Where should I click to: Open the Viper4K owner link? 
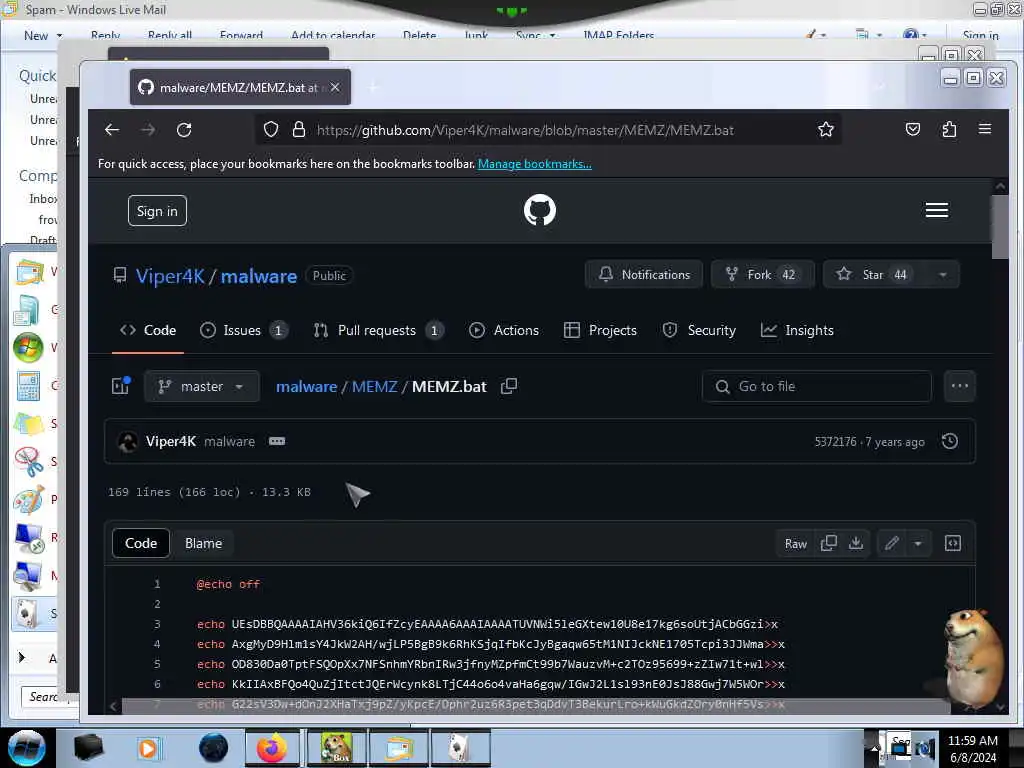(170, 276)
